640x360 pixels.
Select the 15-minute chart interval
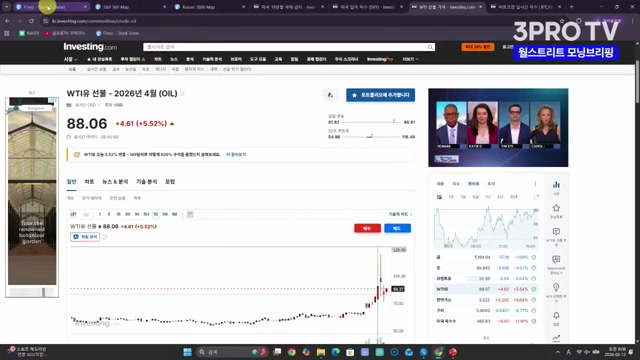pos(118,214)
